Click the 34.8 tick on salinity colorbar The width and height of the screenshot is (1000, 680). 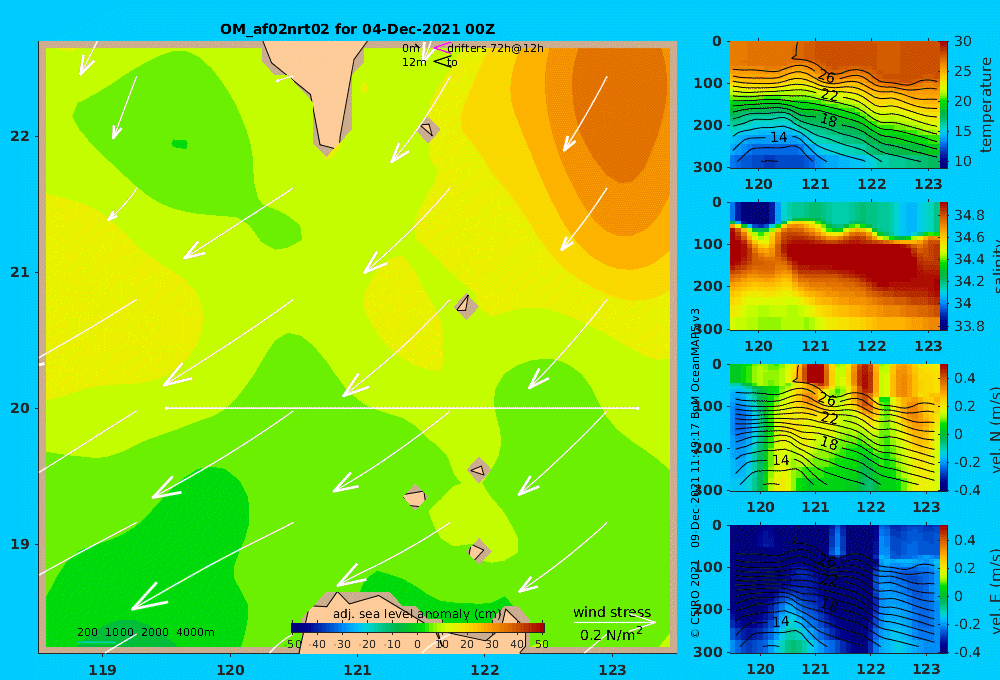(969, 215)
